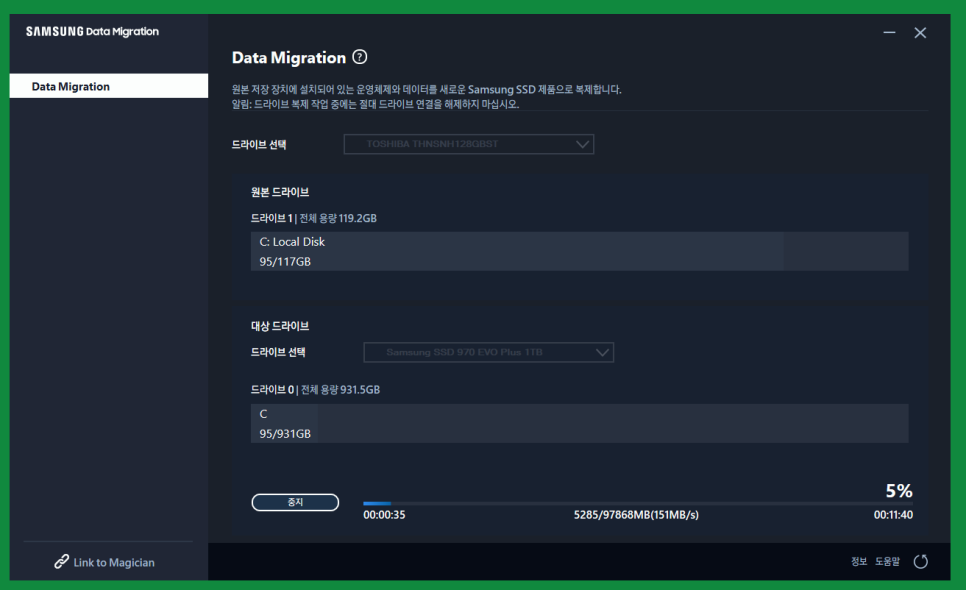Select the Data Migration sidebar tab
This screenshot has width=966, height=590.
pyautogui.click(x=108, y=86)
